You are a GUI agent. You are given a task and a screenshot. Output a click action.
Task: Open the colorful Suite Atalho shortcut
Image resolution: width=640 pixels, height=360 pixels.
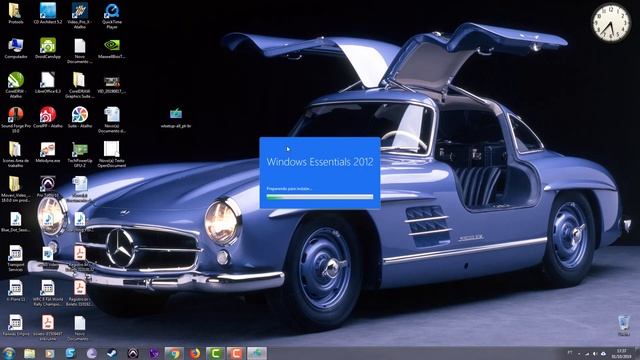point(80,117)
